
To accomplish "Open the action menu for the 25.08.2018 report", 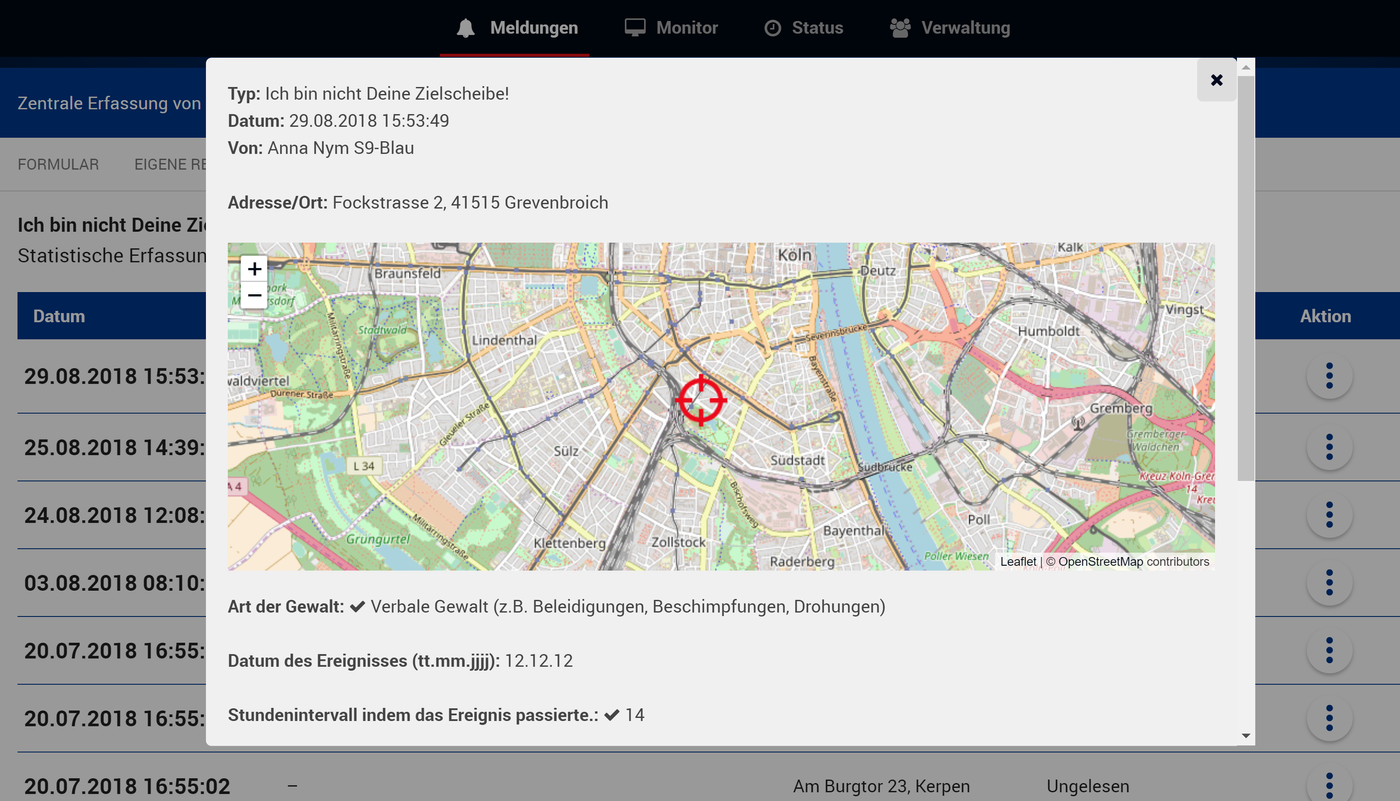I will [1329, 447].
